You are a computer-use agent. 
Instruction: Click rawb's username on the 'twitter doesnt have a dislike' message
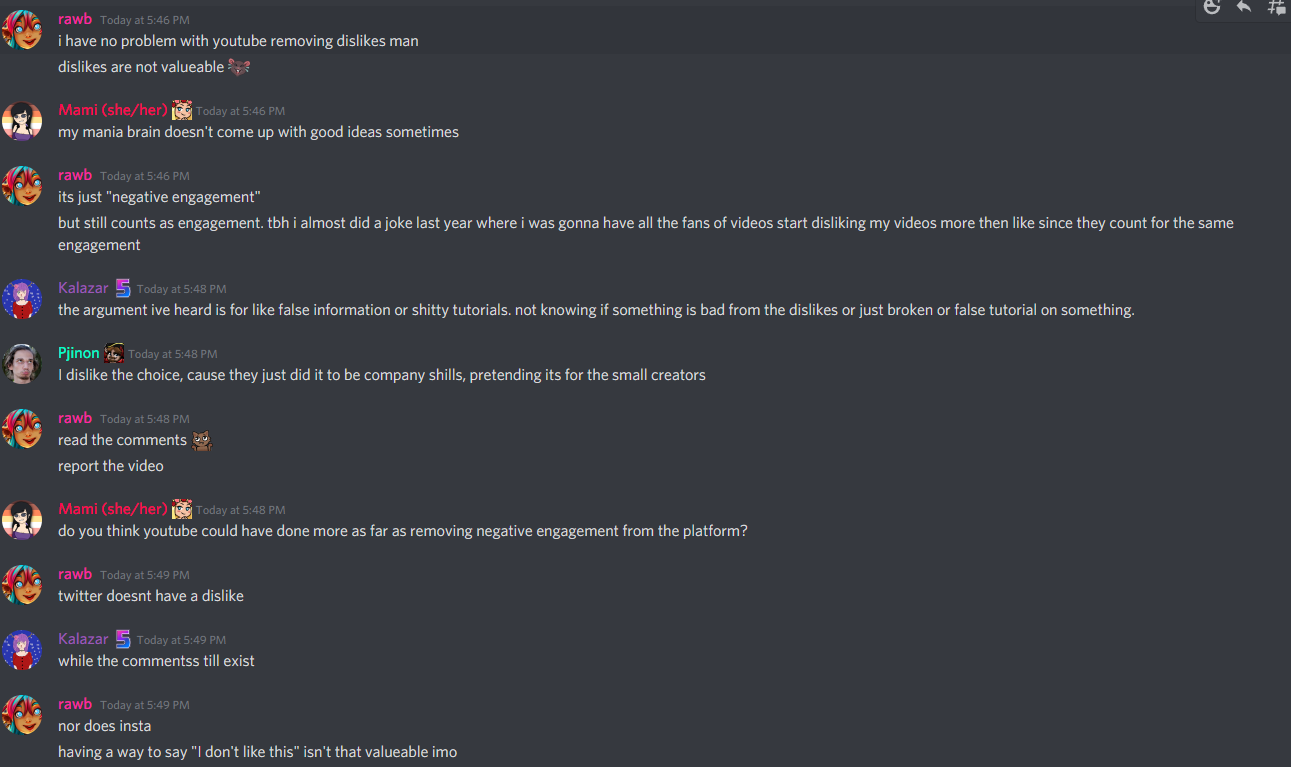coord(75,574)
